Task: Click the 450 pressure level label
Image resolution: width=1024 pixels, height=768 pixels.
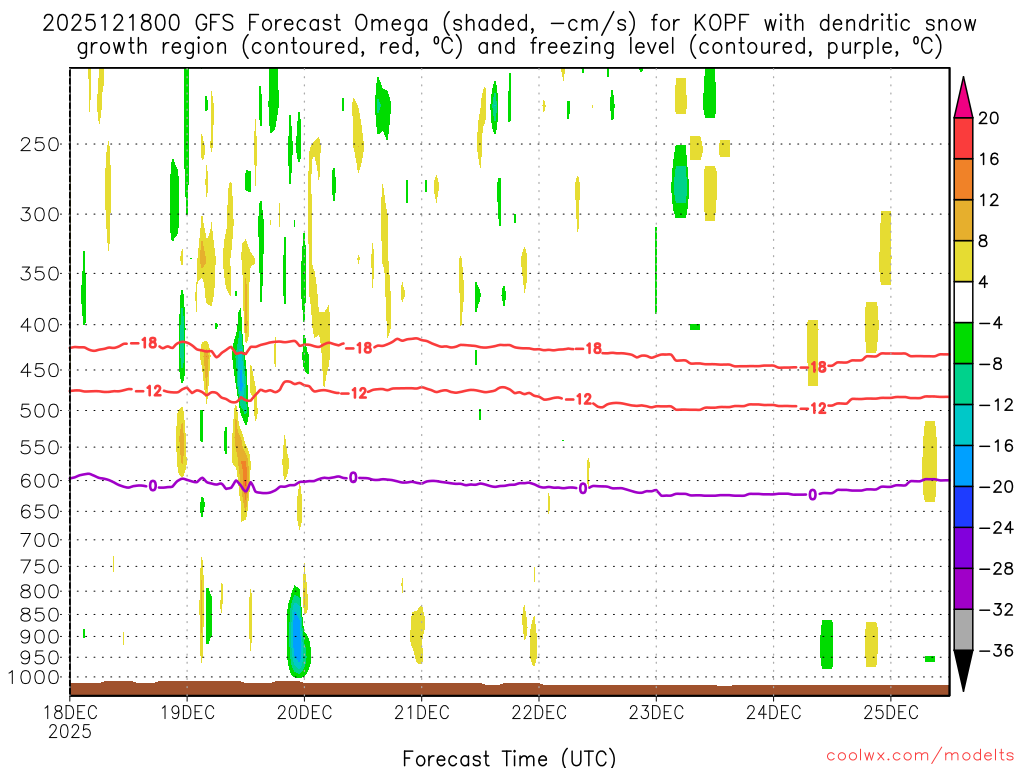Action: point(40,370)
